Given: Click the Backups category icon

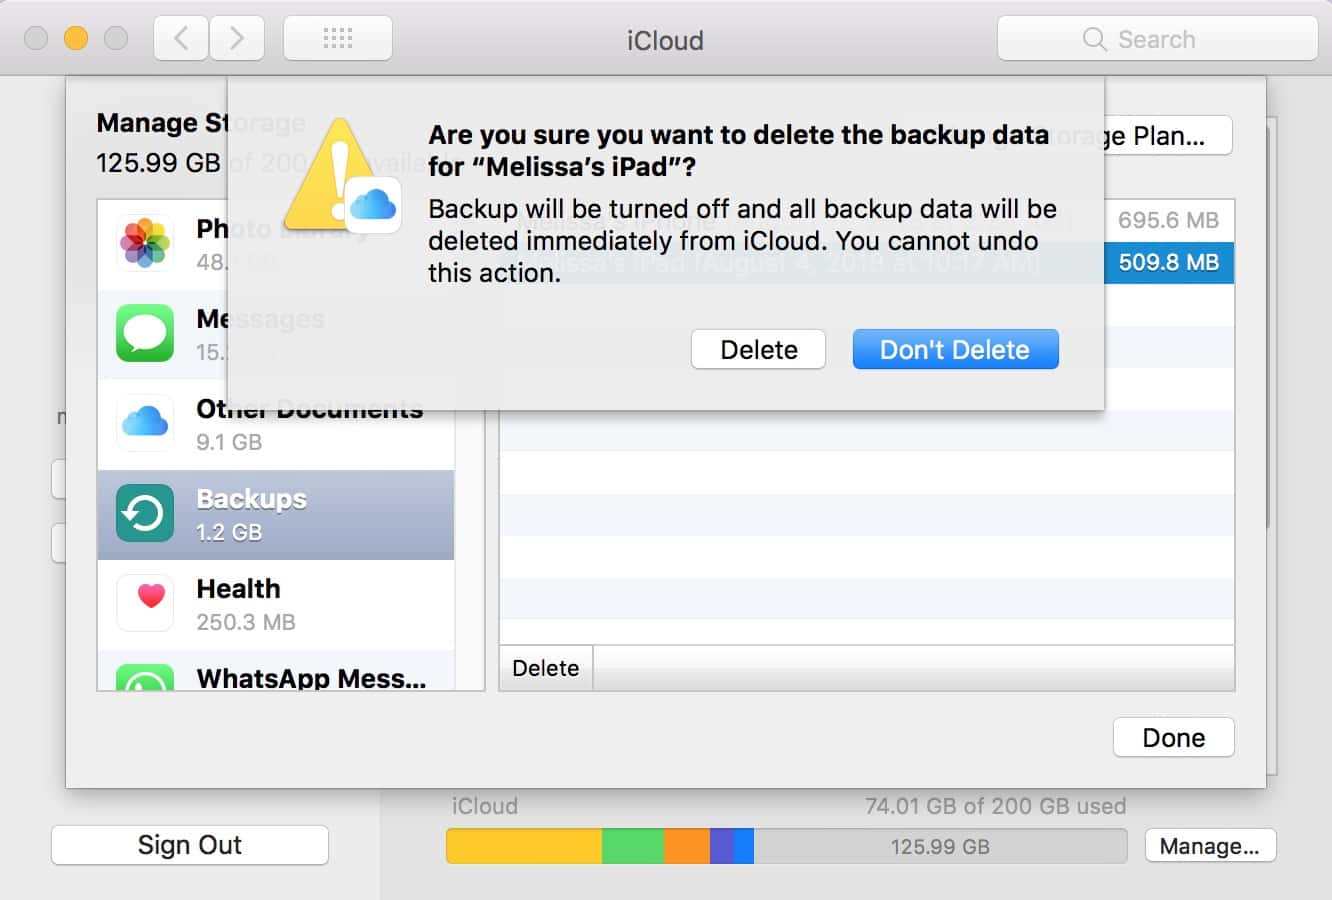Looking at the screenshot, I should pyautogui.click(x=144, y=513).
